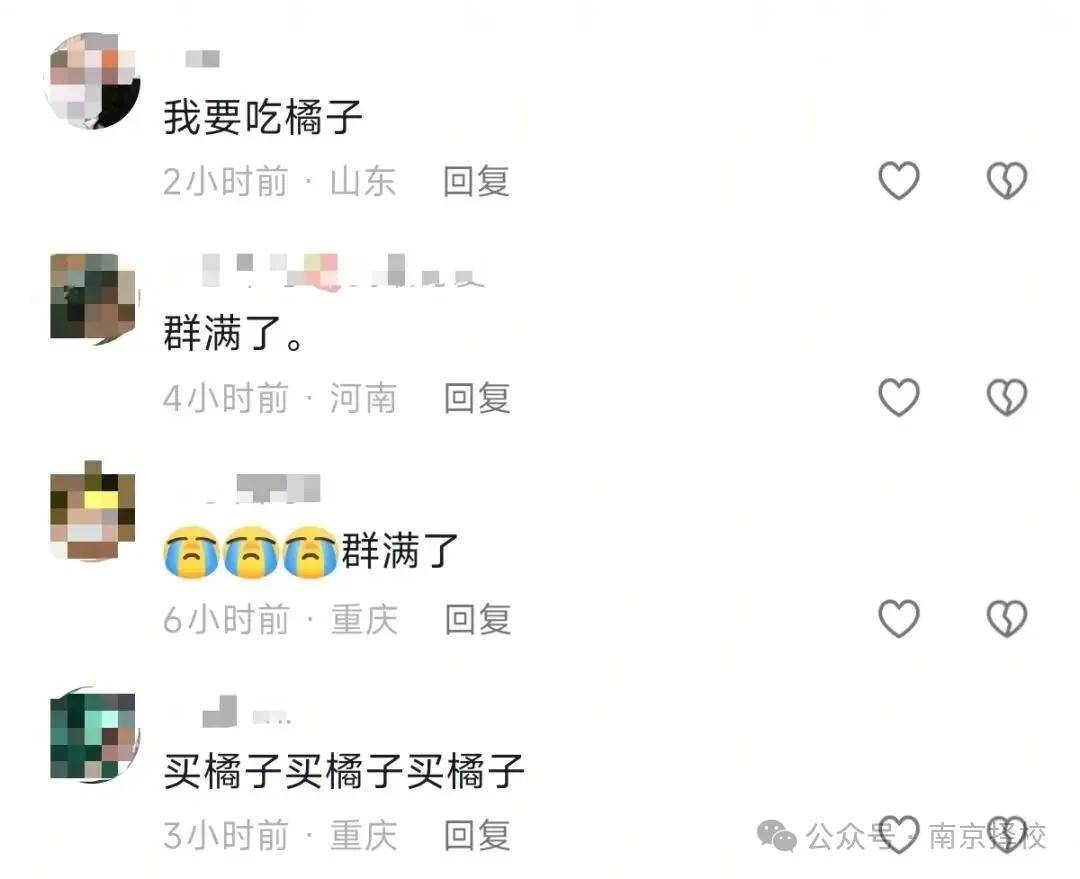Dislike the comment 我要吃橘子
Screen dimensions: 1080x879
pos(1007,180)
